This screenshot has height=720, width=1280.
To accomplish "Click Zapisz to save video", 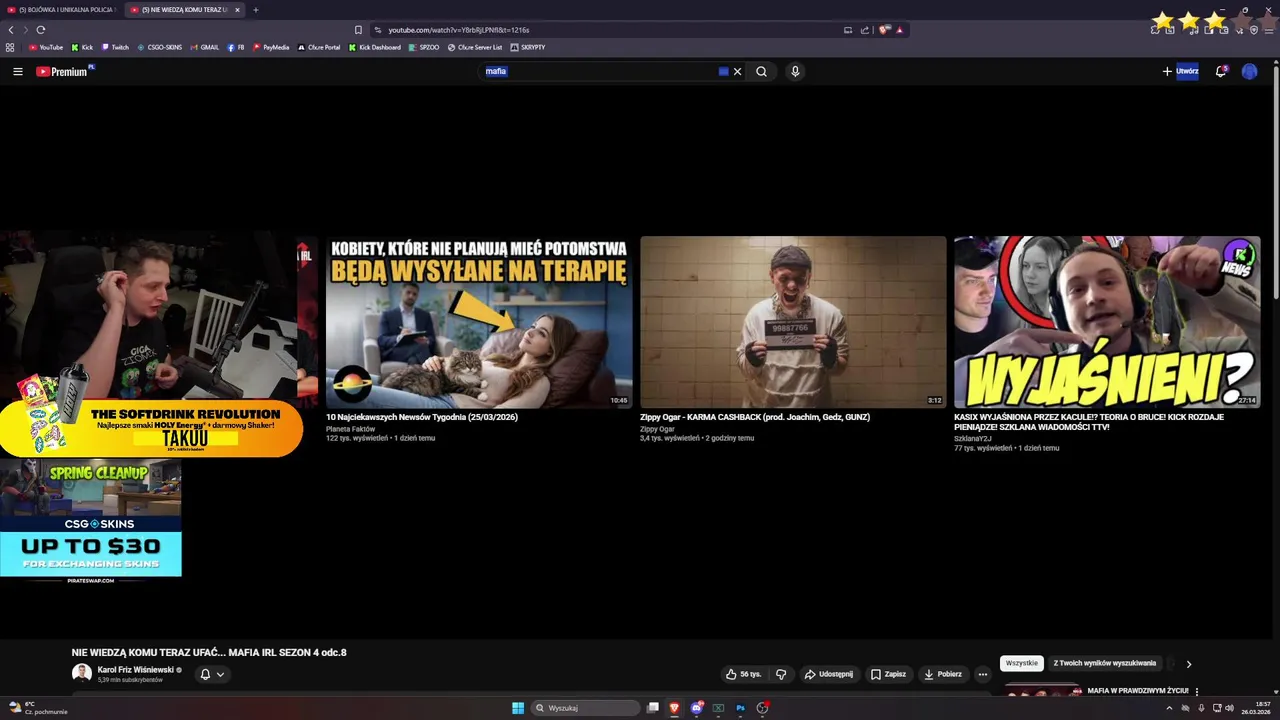I will (x=888, y=674).
